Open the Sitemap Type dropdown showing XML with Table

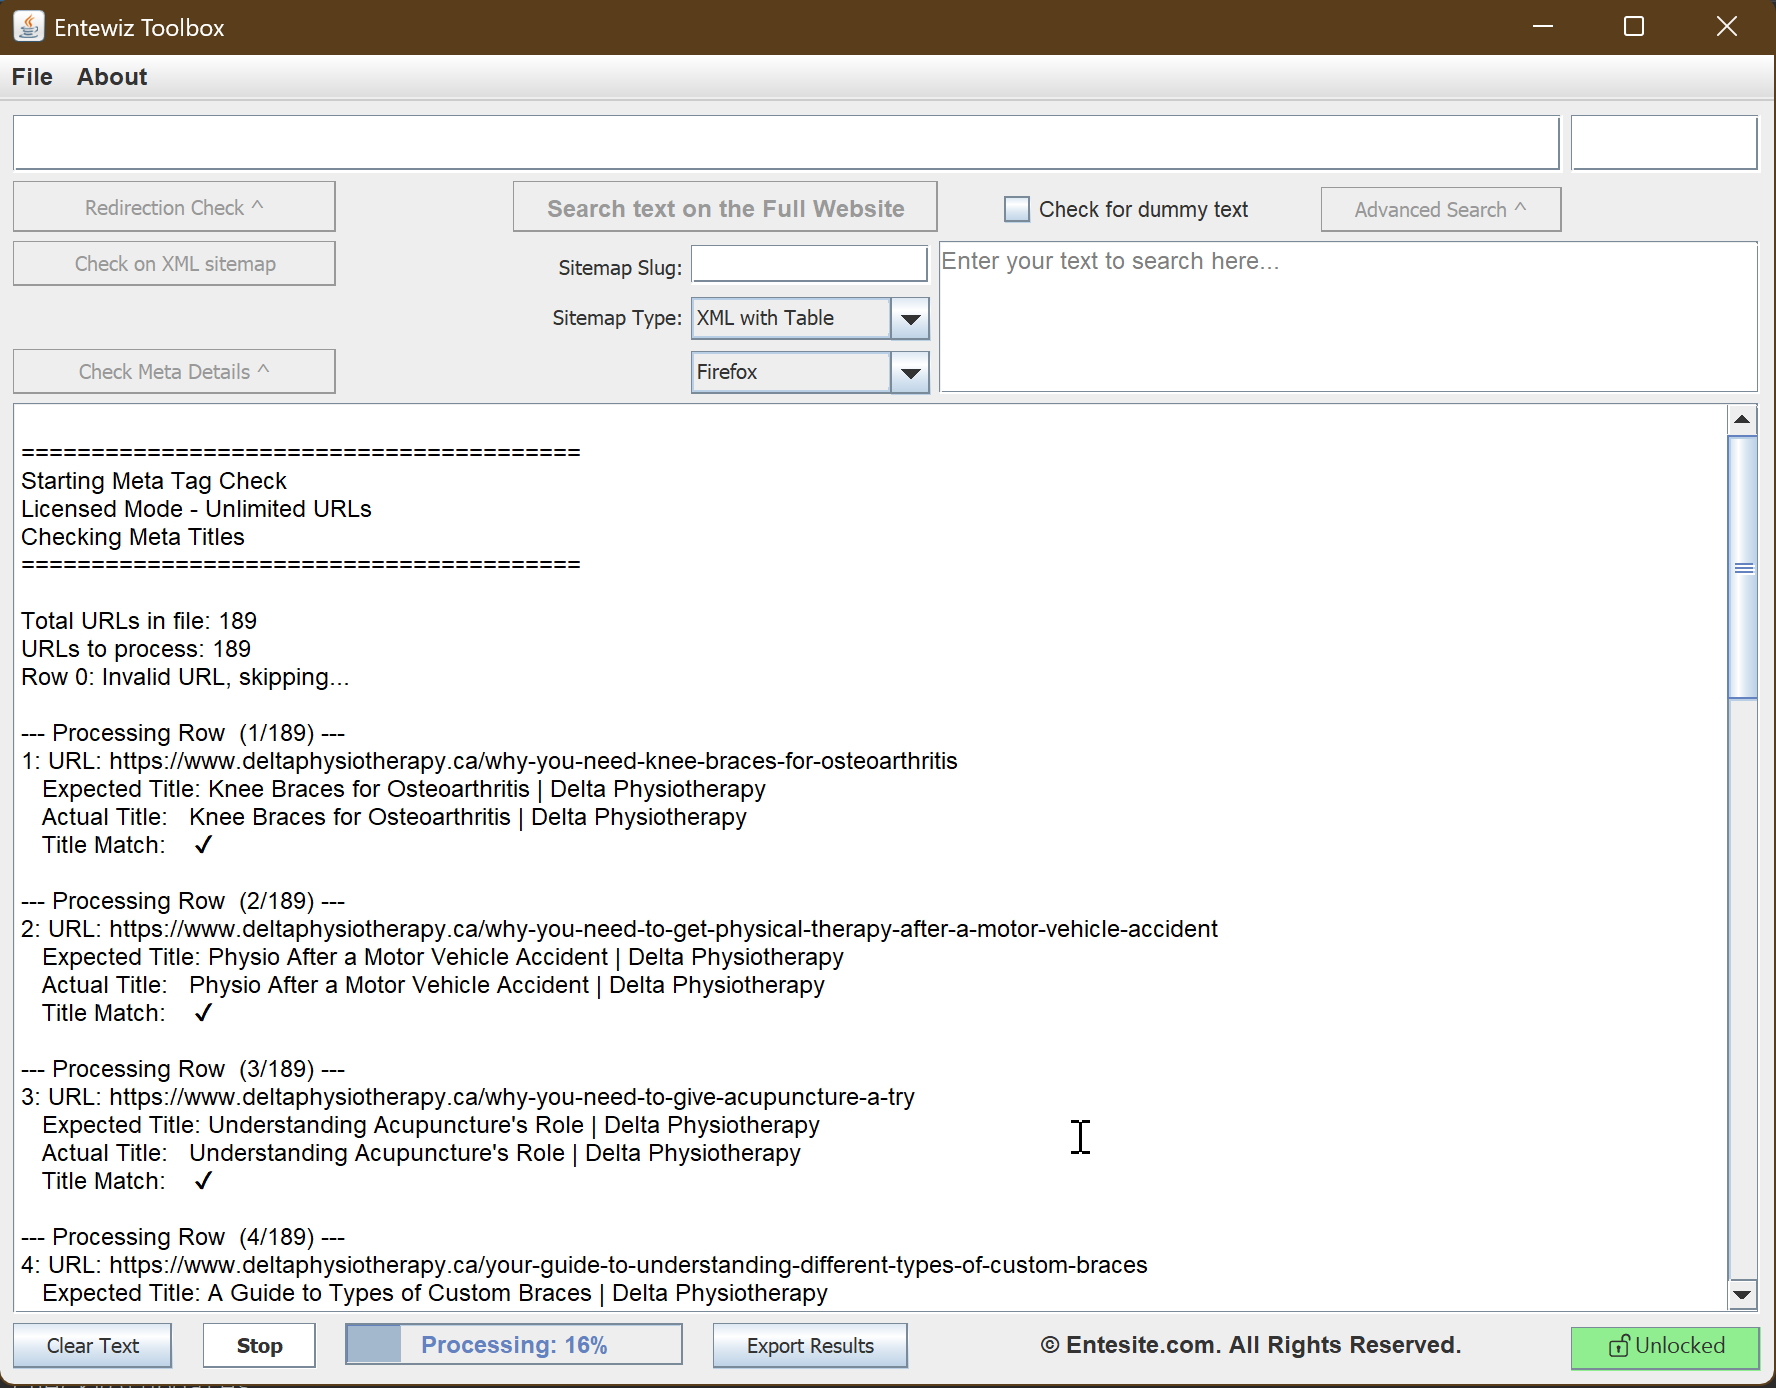(x=909, y=318)
